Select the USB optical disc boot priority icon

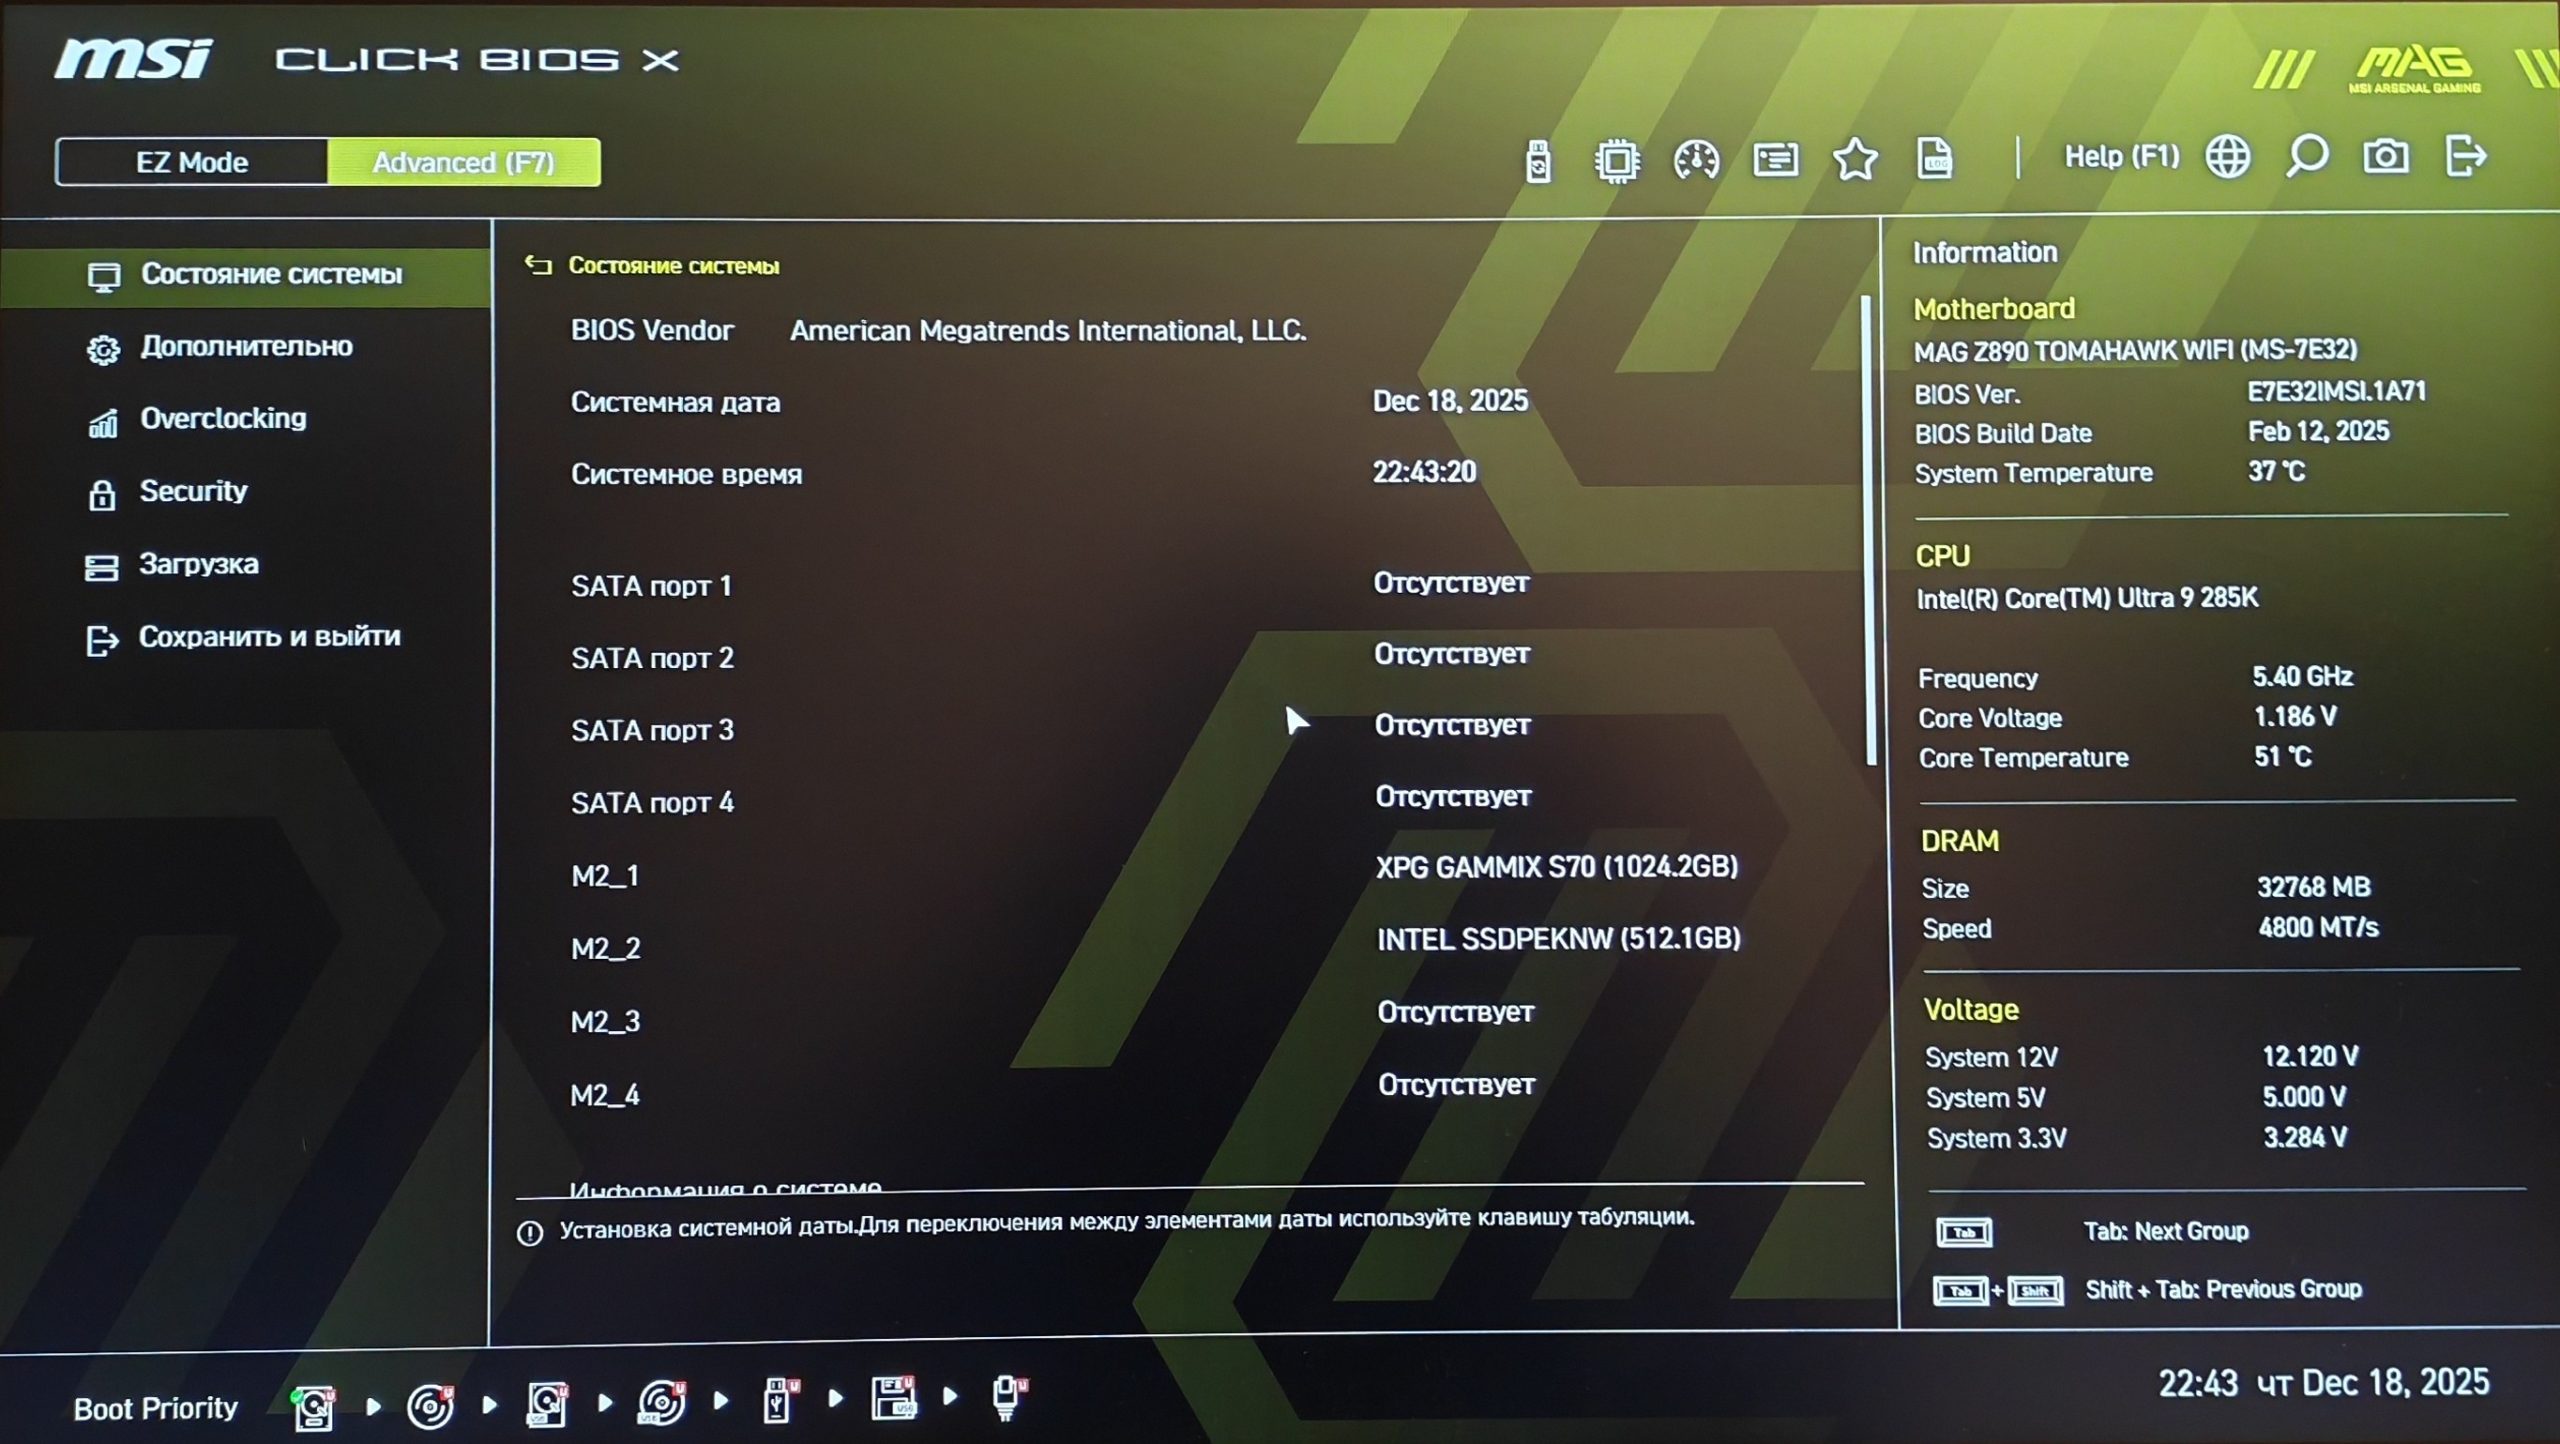click(x=662, y=1403)
